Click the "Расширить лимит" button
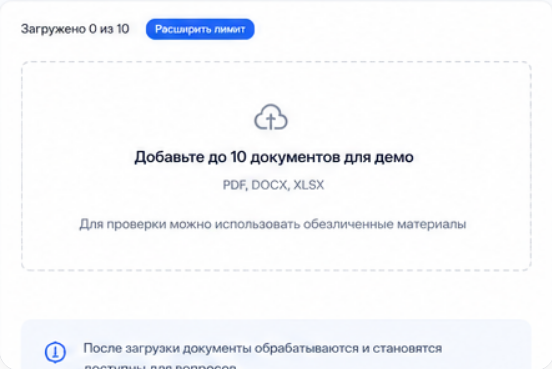Screen dimensions: 552x369 pos(200,29)
